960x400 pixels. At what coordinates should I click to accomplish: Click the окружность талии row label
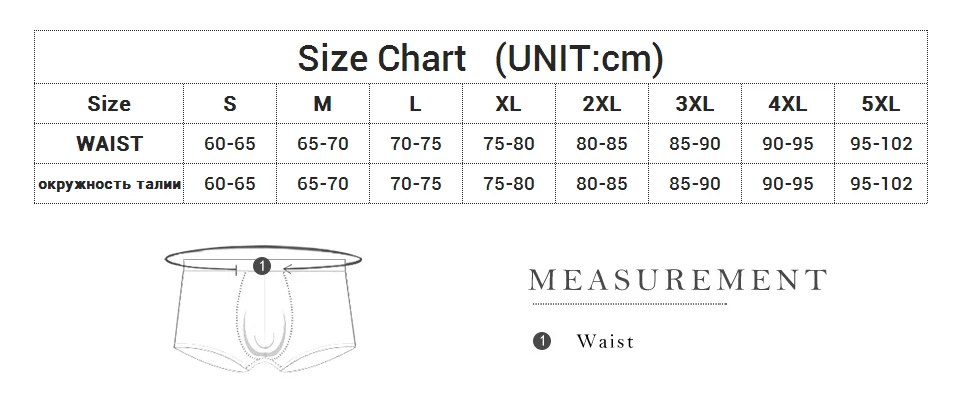pyautogui.click(x=109, y=184)
